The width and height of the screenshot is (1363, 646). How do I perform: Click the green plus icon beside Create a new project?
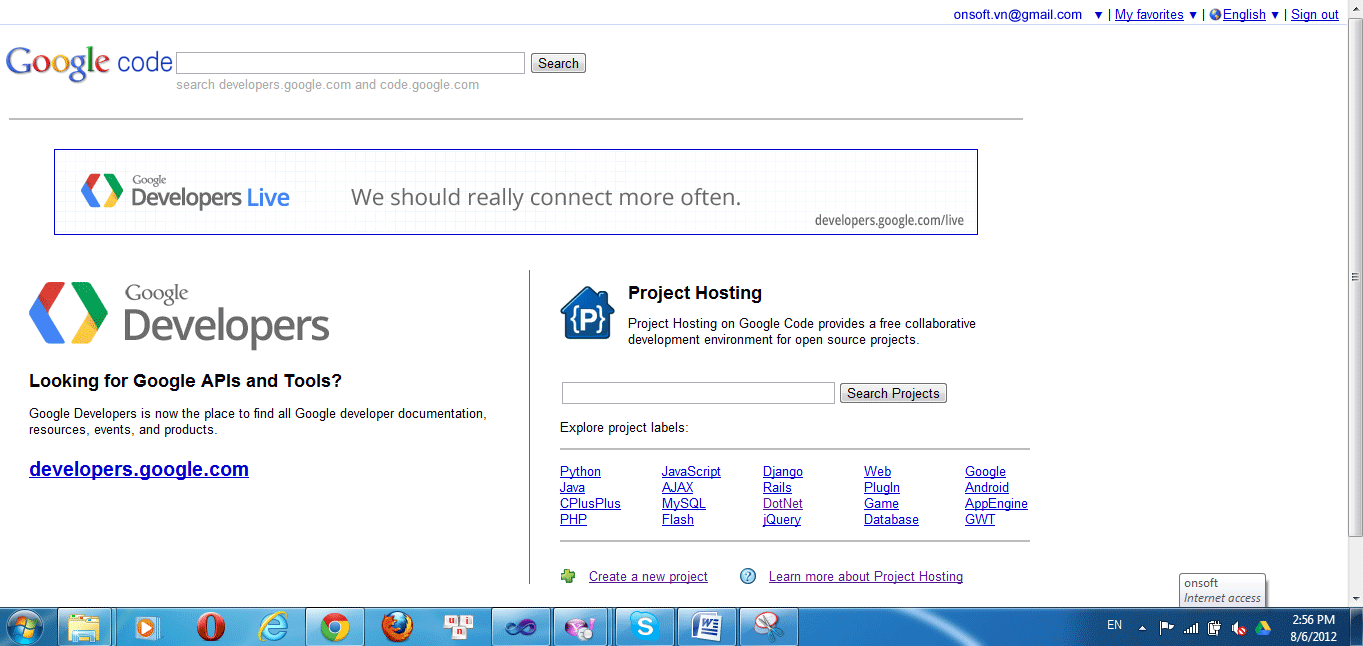[x=568, y=576]
